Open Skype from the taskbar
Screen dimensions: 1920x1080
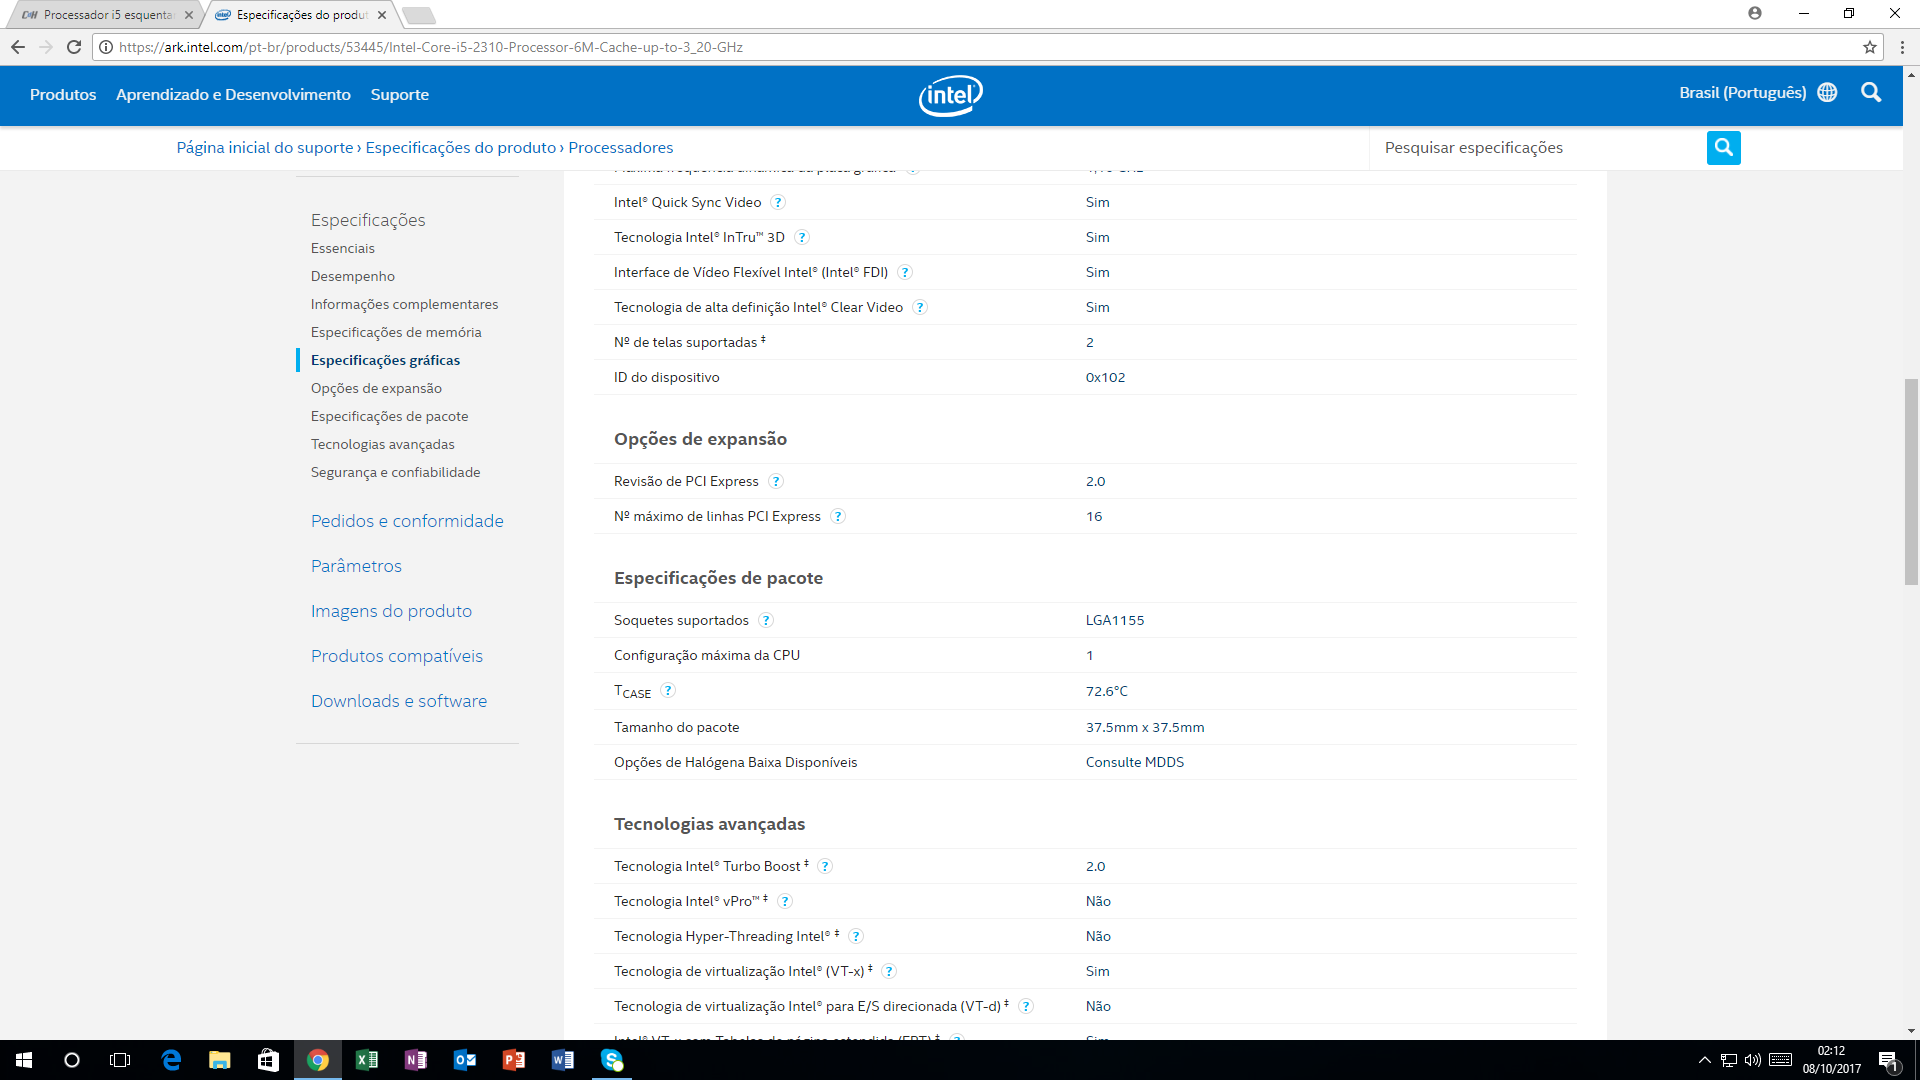coord(612,1060)
